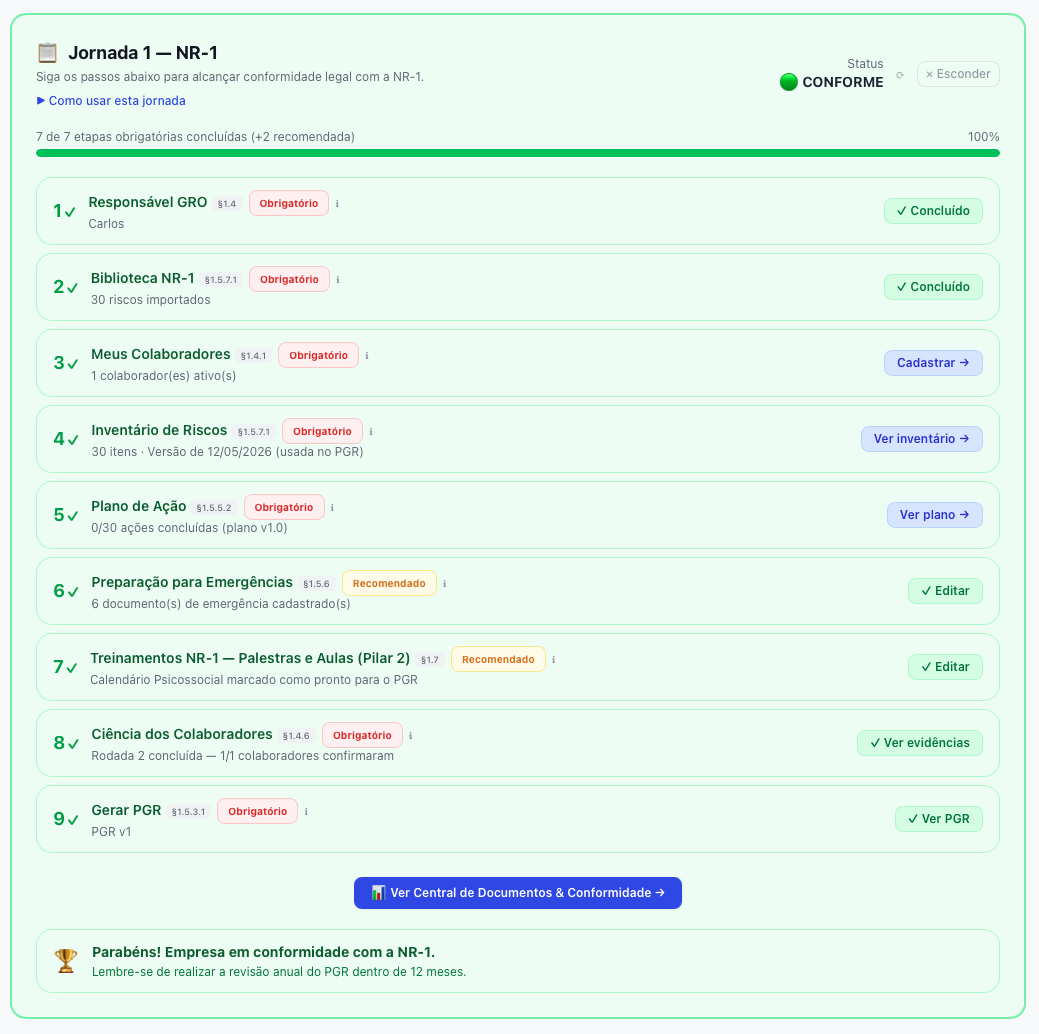The height and width of the screenshot is (1034, 1039).
Task: Hide the journey with the Esconder button
Action: tap(958, 74)
